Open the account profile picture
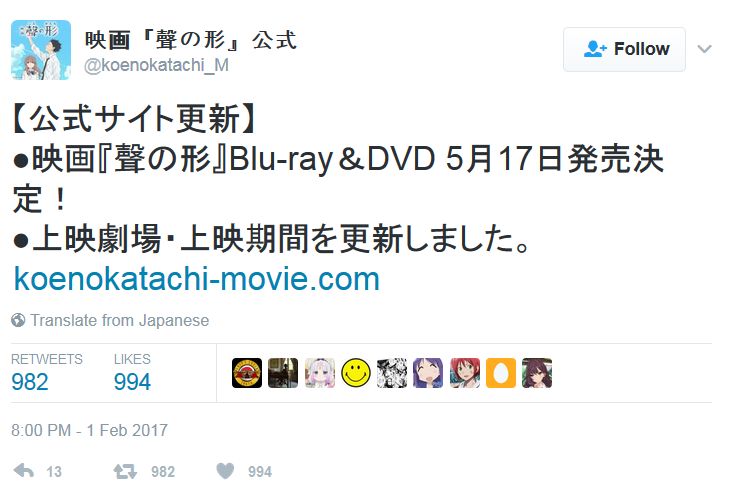The image size is (734, 496). (x=41, y=50)
